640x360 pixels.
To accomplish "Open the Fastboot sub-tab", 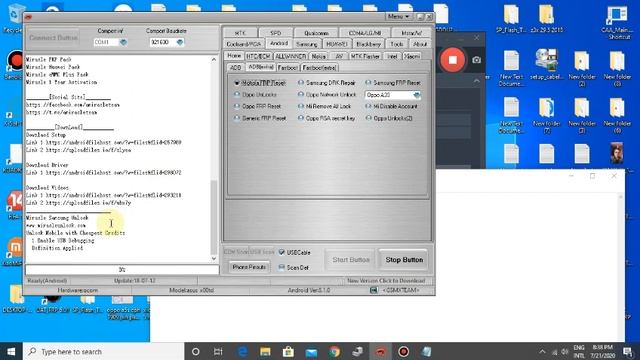I will click(x=287, y=68).
